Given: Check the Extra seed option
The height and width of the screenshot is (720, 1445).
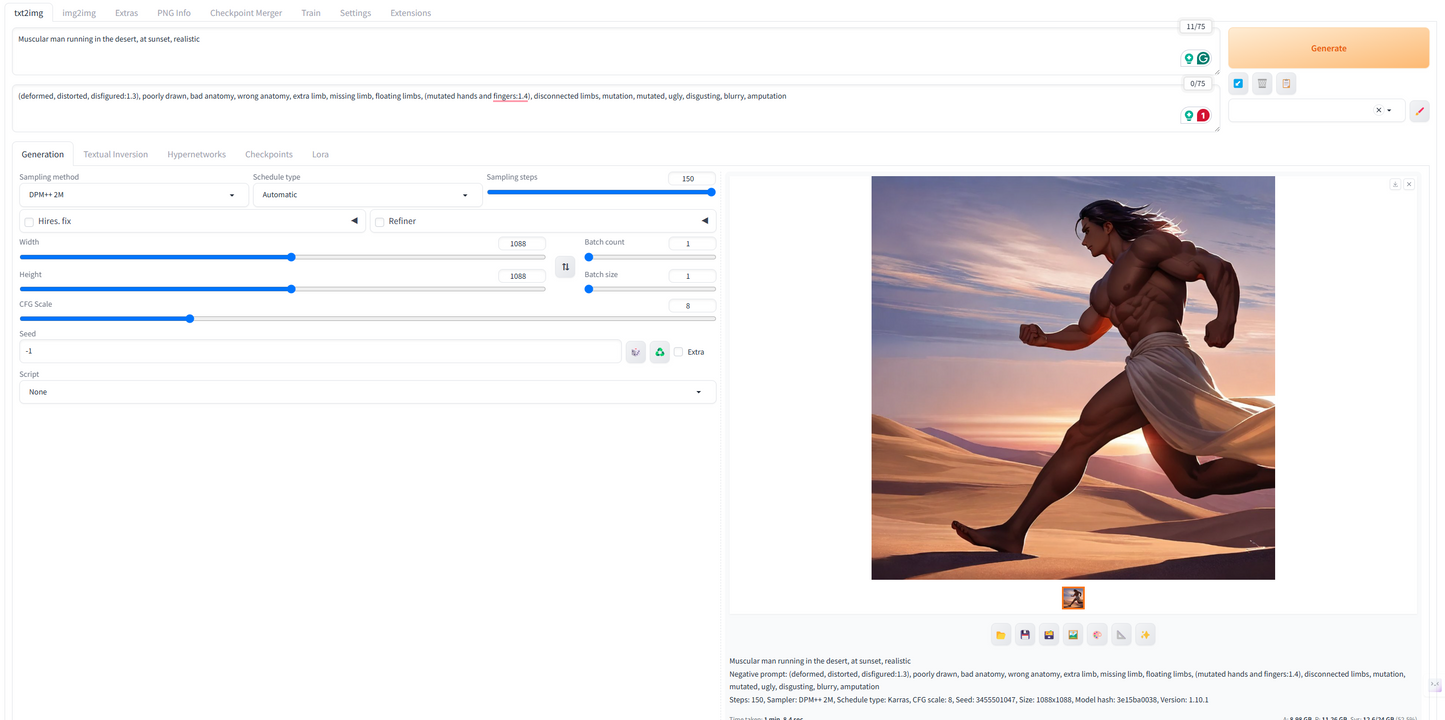Looking at the screenshot, I should tap(678, 351).
